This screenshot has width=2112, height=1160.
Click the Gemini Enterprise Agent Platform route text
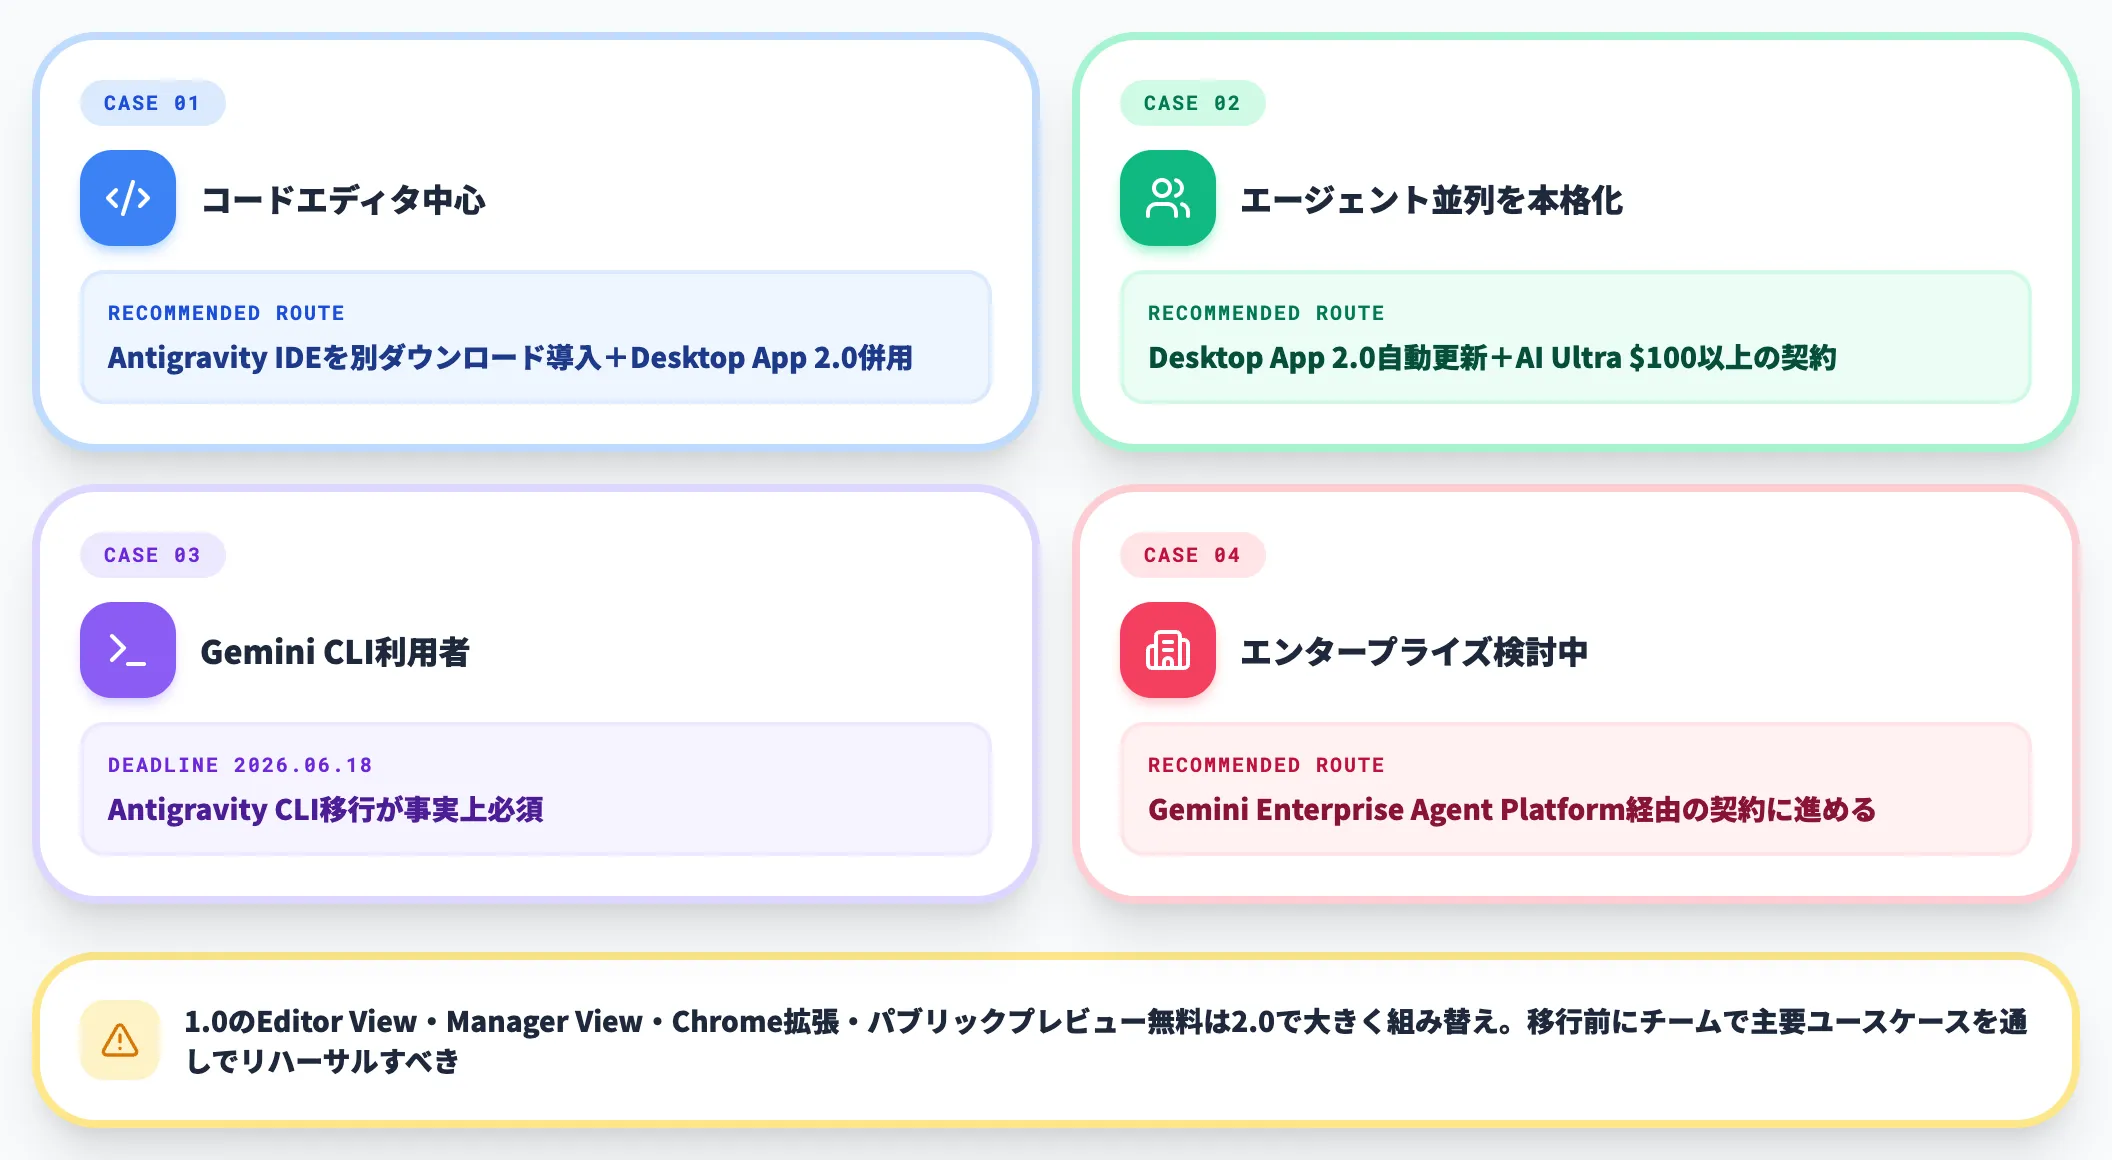[1512, 810]
